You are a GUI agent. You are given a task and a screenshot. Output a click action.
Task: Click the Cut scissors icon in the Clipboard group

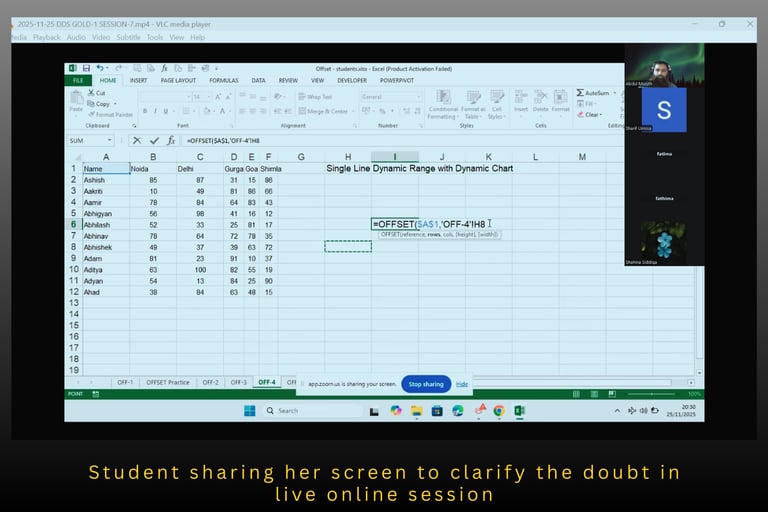[91, 92]
